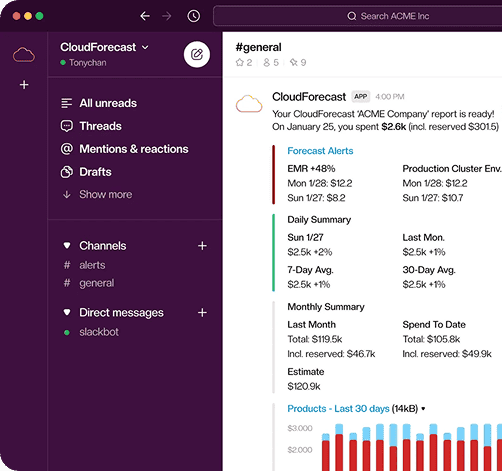Expand Show more sidebar items
Image resolution: width=502 pixels, height=471 pixels.
pos(105,194)
